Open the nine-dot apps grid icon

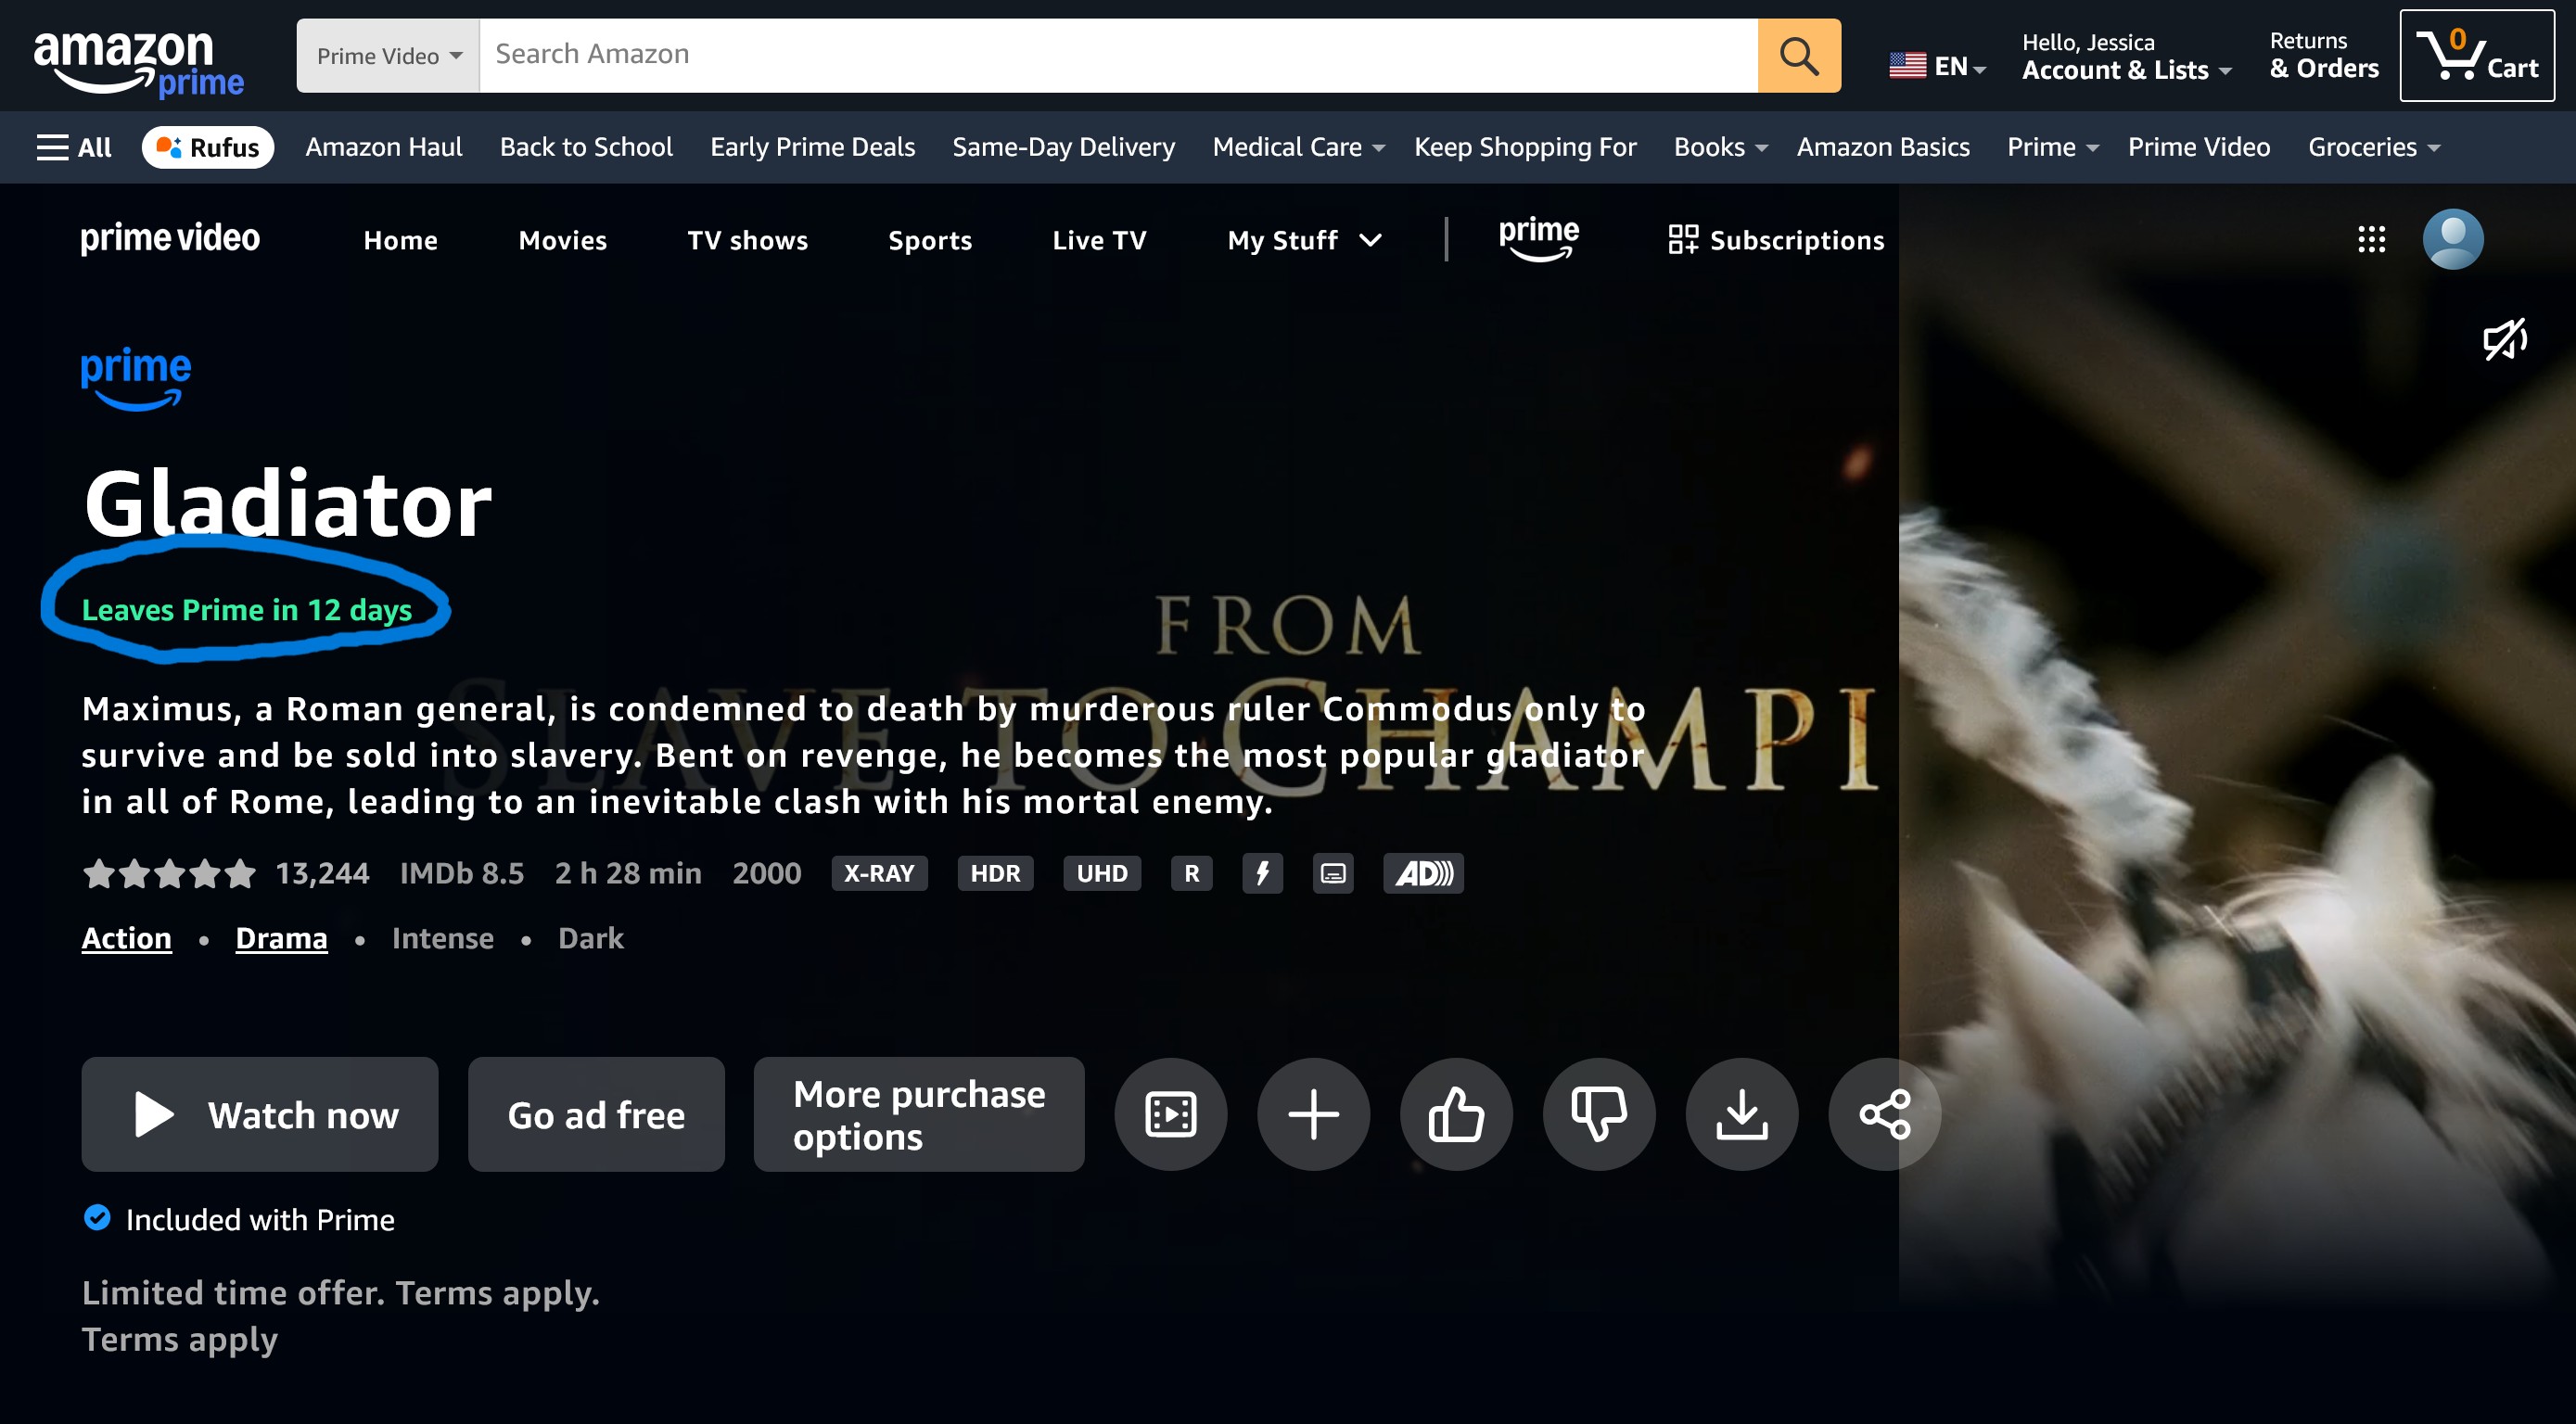pos(2371,239)
